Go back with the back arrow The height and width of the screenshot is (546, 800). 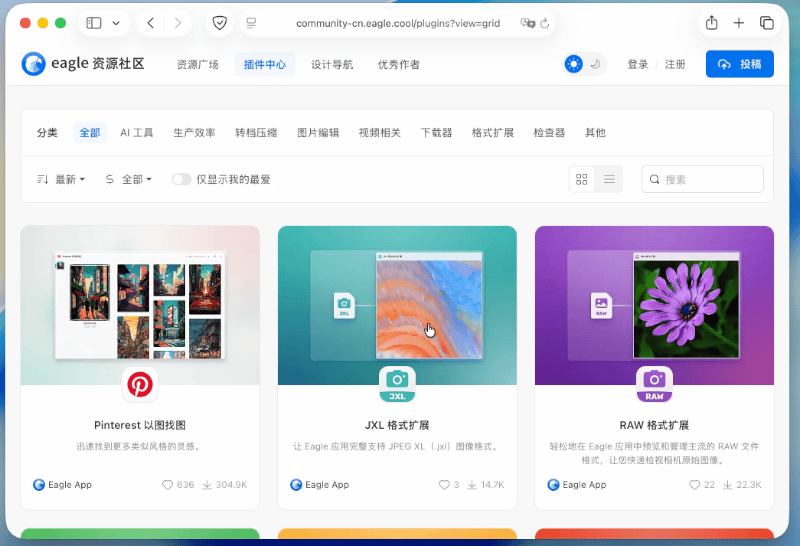(x=151, y=23)
